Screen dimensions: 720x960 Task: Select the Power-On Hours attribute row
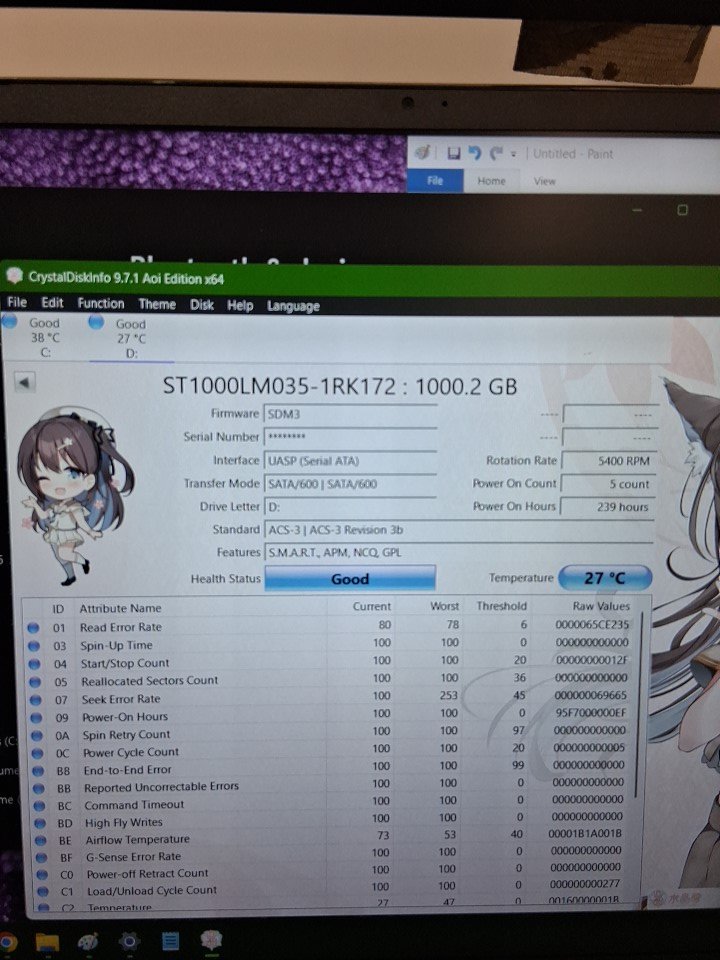334,714
